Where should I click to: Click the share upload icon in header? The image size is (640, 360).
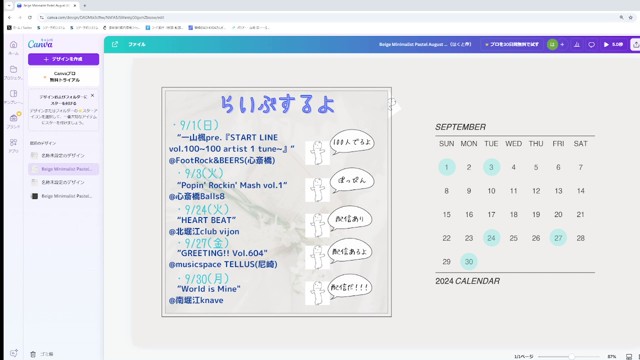click(x=636, y=44)
